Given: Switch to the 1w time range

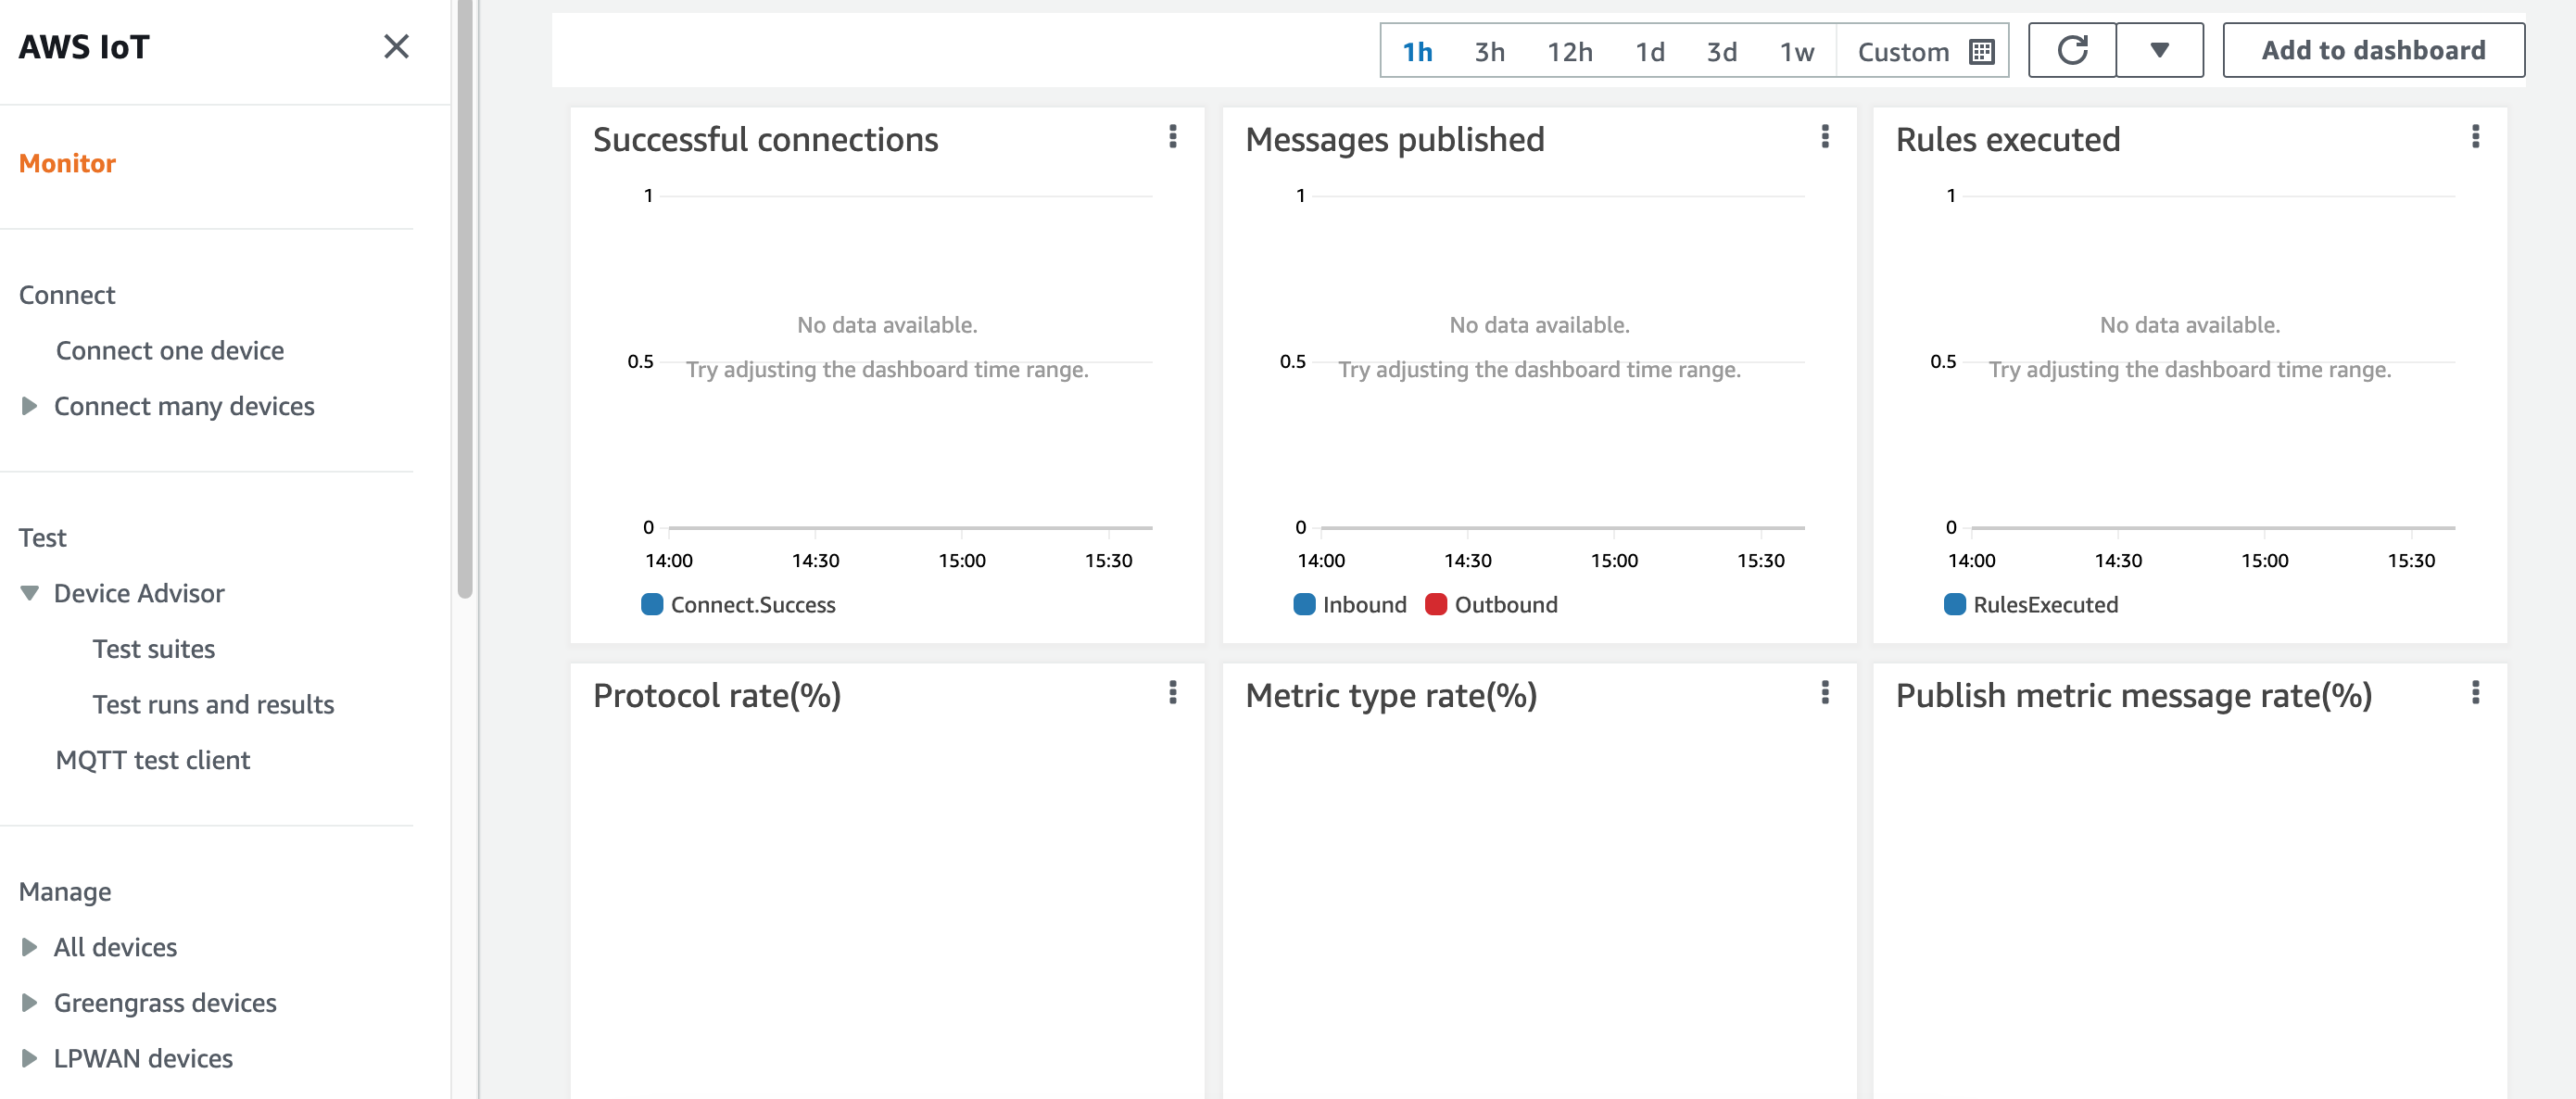Looking at the screenshot, I should point(1796,52).
